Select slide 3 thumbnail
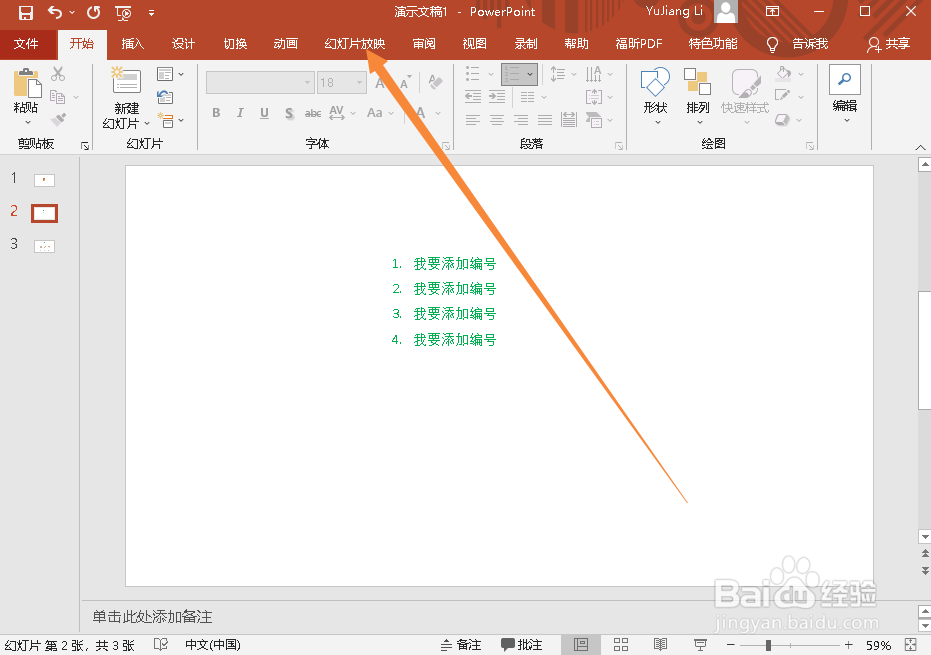 point(45,246)
